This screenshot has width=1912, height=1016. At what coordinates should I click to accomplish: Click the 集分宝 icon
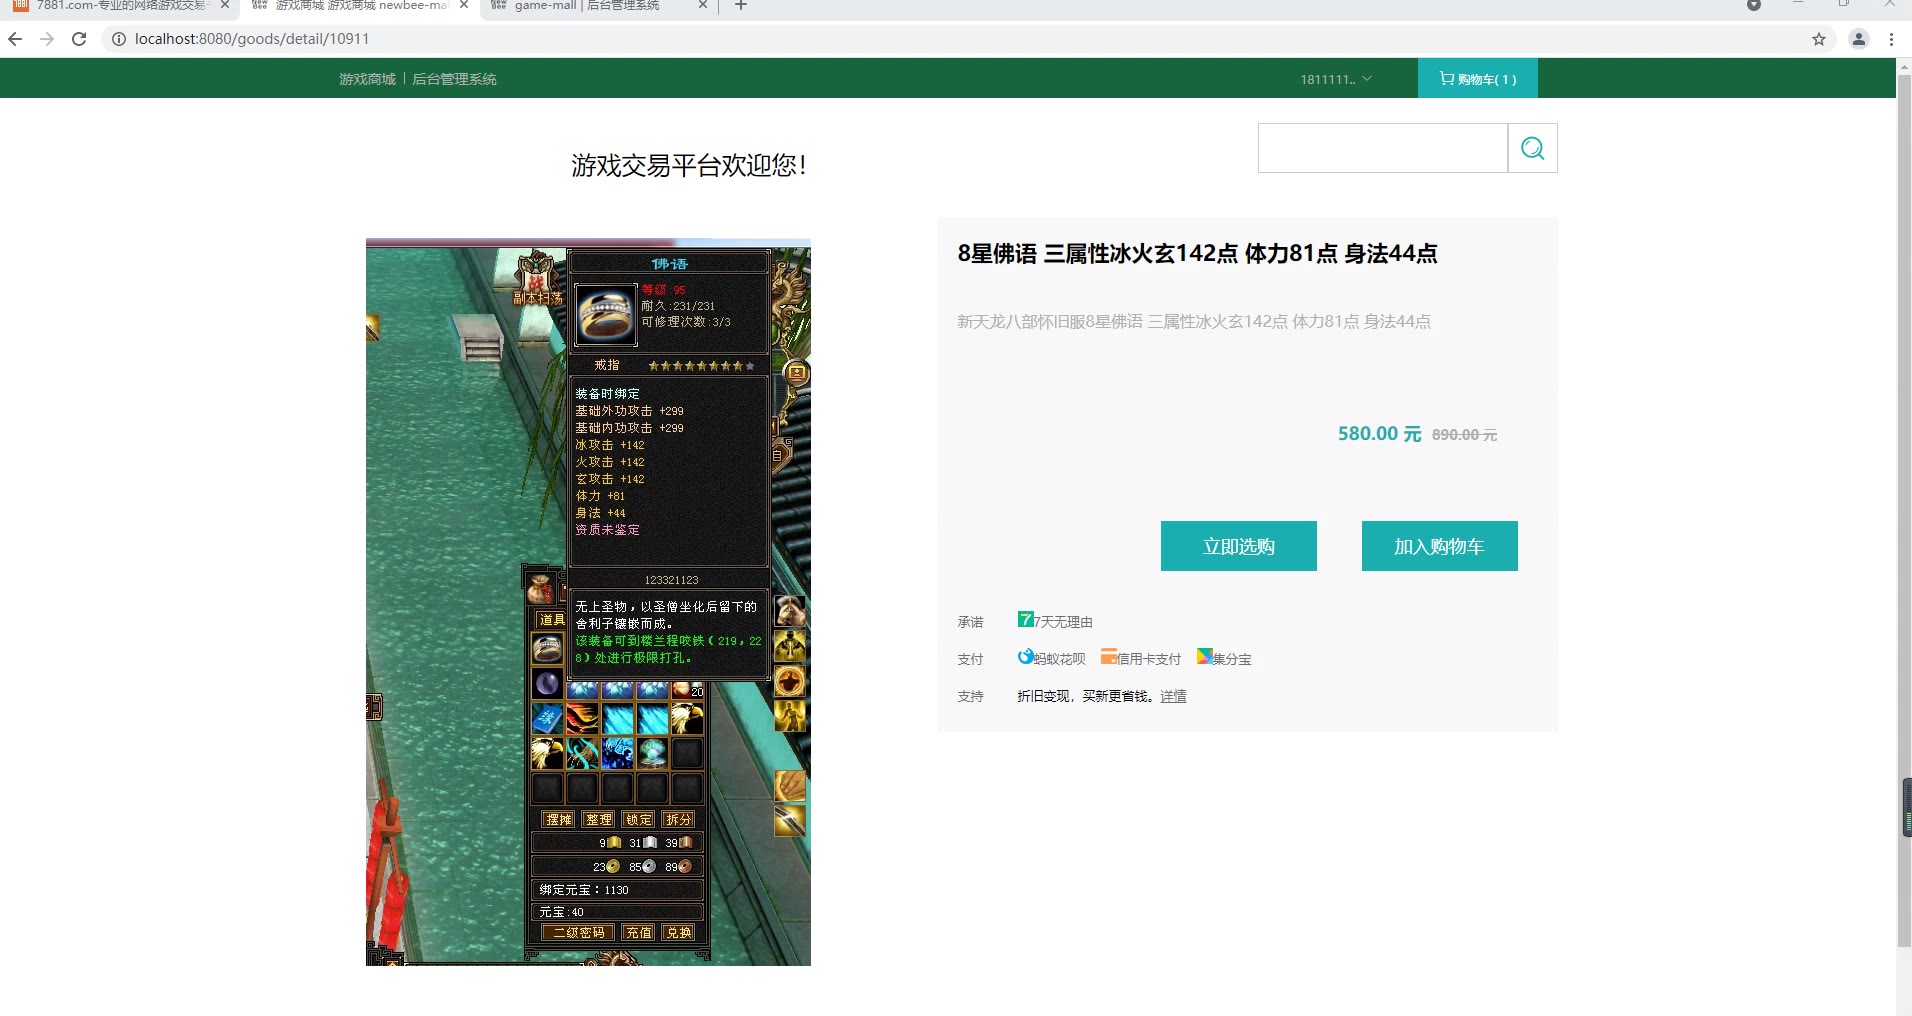pyautogui.click(x=1205, y=656)
